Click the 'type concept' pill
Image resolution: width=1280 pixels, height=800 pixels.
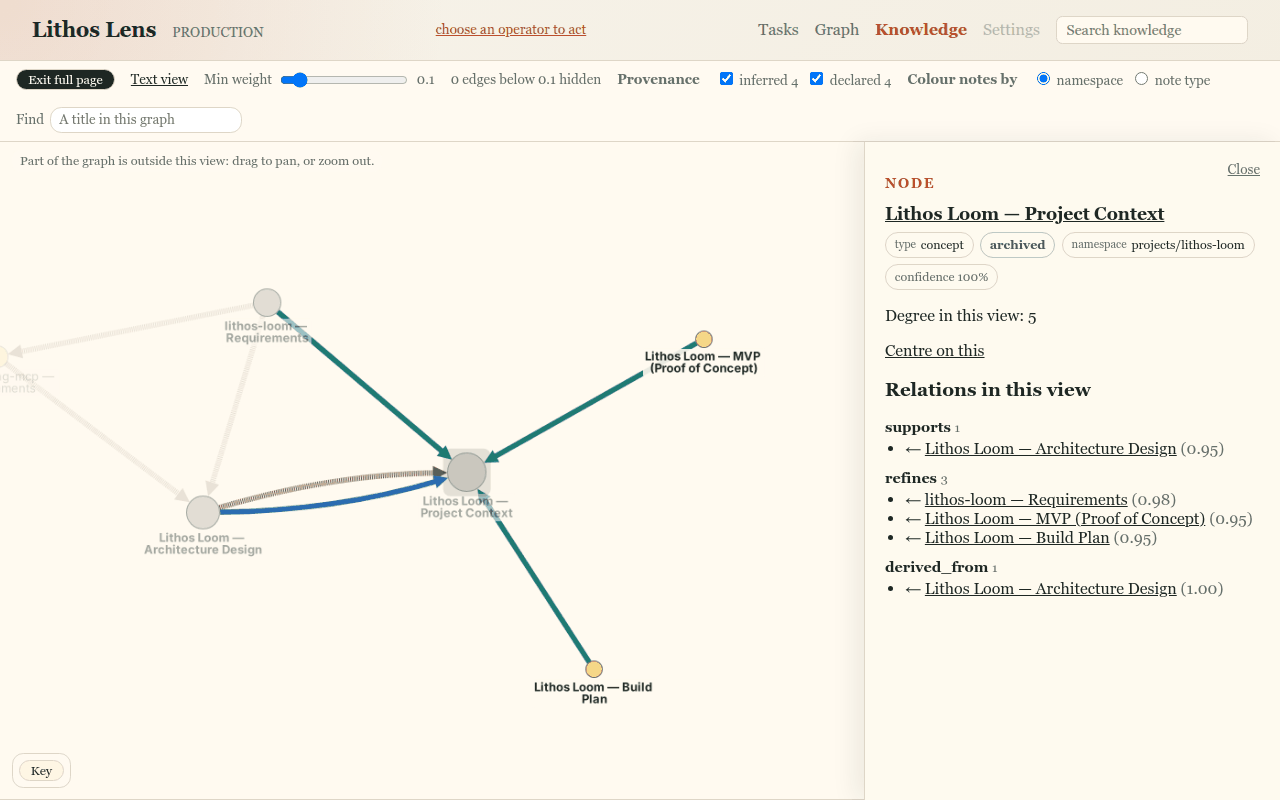pyautogui.click(x=929, y=245)
